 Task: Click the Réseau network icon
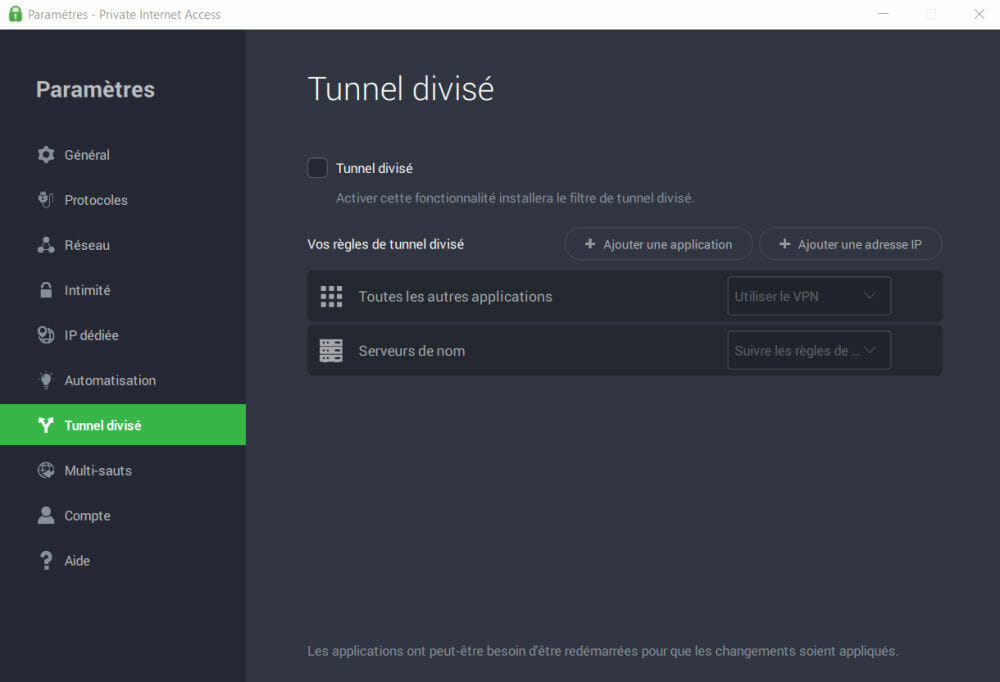46,245
